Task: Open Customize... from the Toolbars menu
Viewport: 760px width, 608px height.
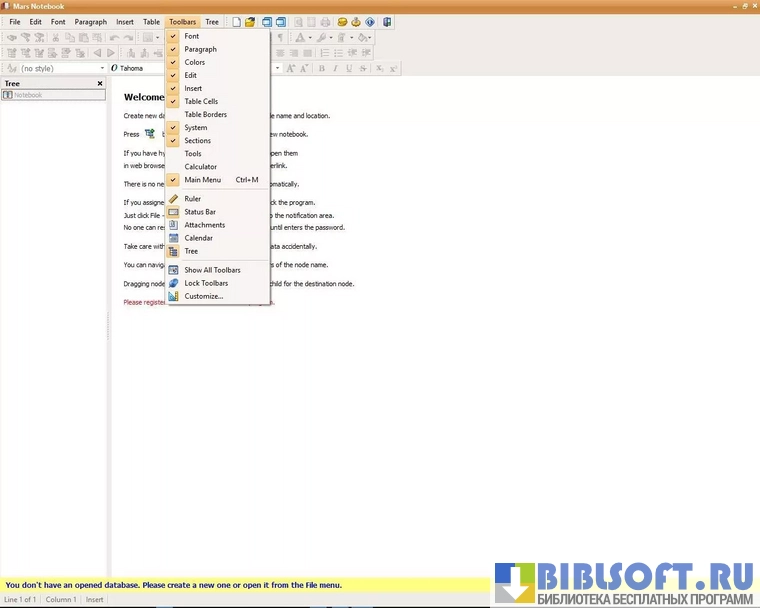Action: pos(203,296)
